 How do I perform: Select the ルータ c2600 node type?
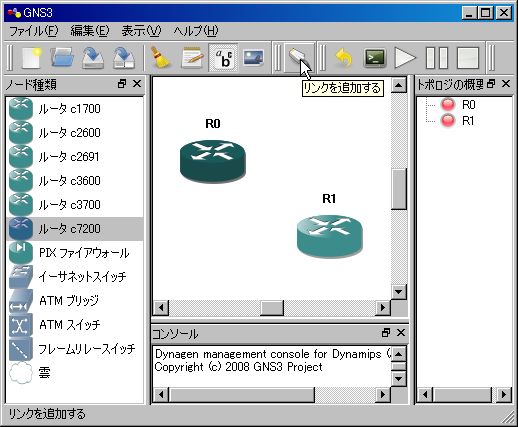click(x=75, y=133)
